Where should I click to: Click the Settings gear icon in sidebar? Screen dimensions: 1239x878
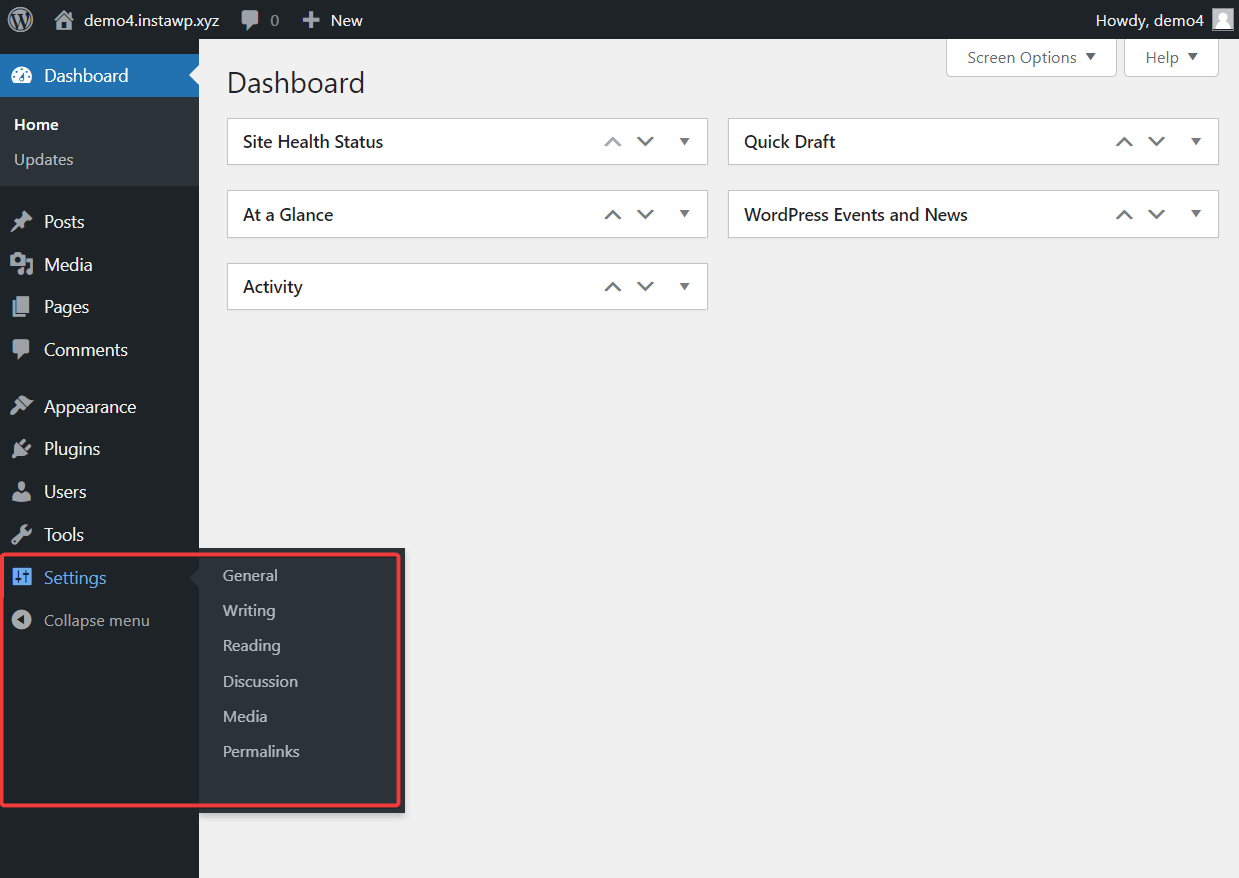tap(21, 577)
